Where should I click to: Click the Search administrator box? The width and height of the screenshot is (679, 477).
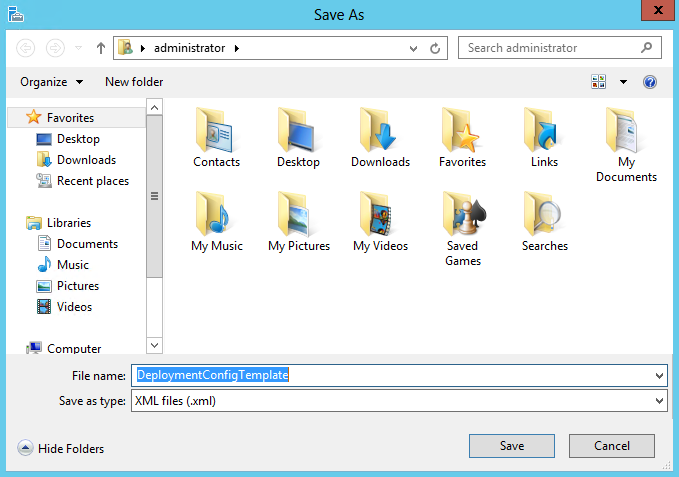click(x=559, y=48)
